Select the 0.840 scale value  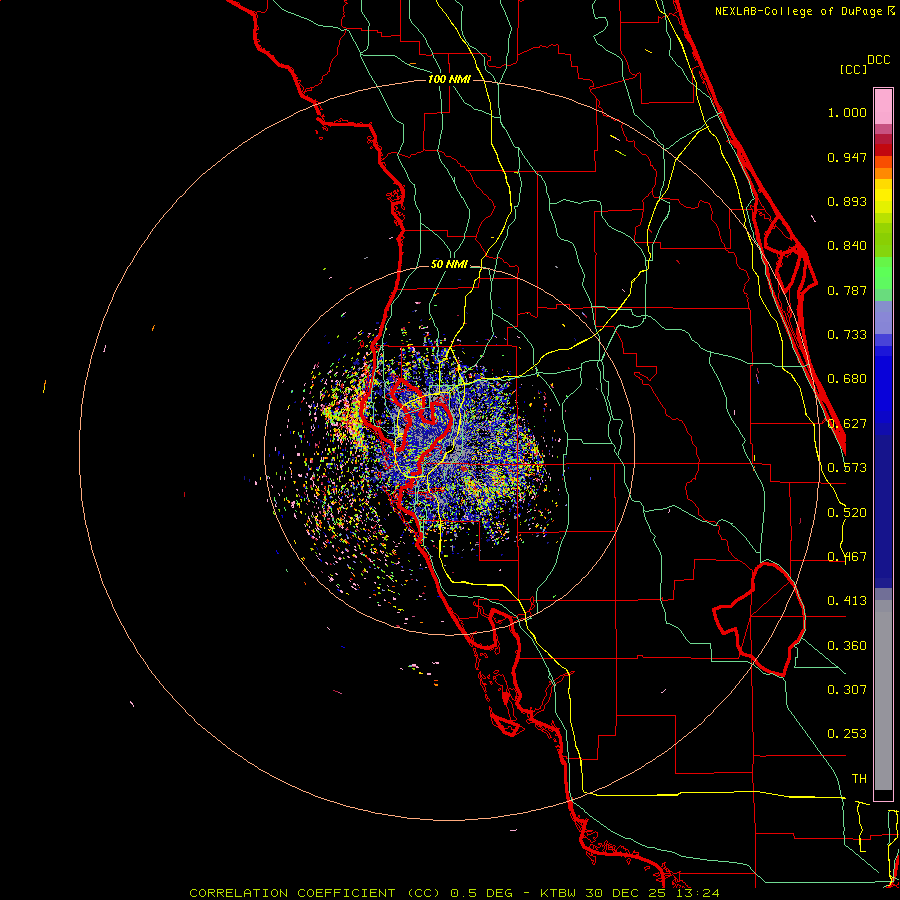click(847, 246)
